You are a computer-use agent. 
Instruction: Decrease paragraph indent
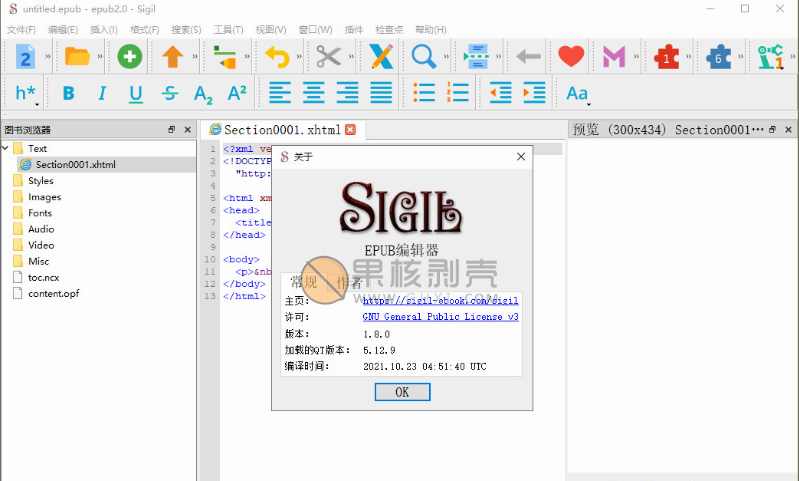(x=500, y=93)
